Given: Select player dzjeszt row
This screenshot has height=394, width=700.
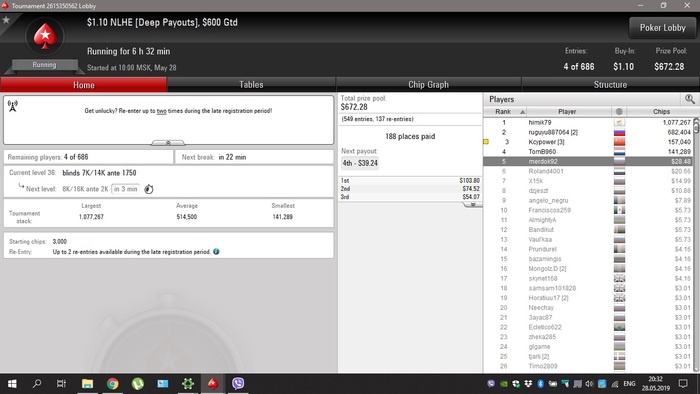Looking at the screenshot, I should coord(588,191).
